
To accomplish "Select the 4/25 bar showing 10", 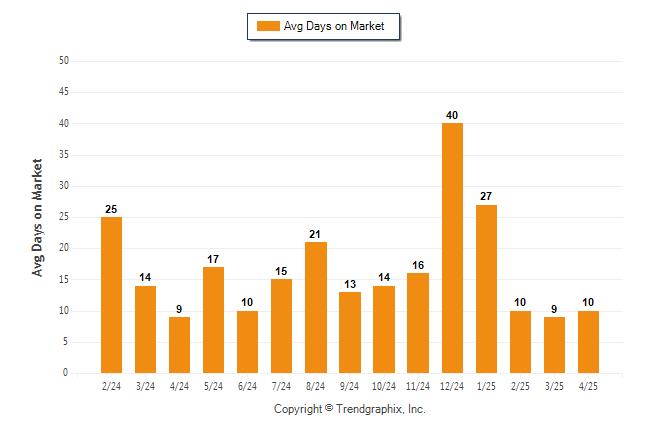I will pos(588,342).
